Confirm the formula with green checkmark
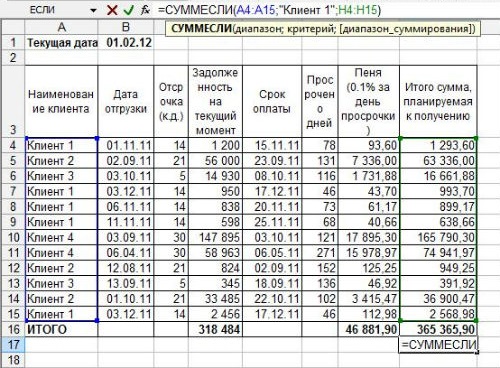The height and width of the screenshot is (368, 500). tap(128, 10)
